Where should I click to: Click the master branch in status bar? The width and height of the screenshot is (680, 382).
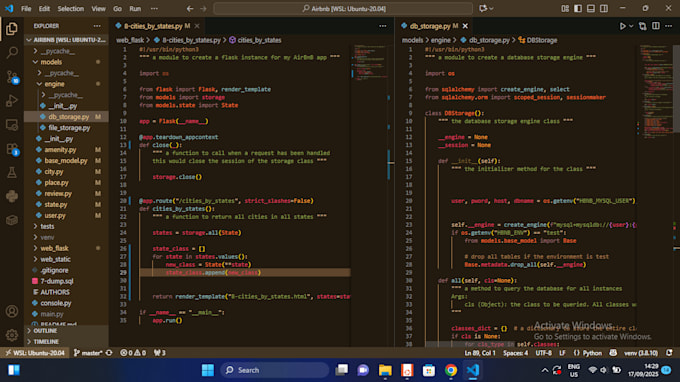(x=88, y=353)
